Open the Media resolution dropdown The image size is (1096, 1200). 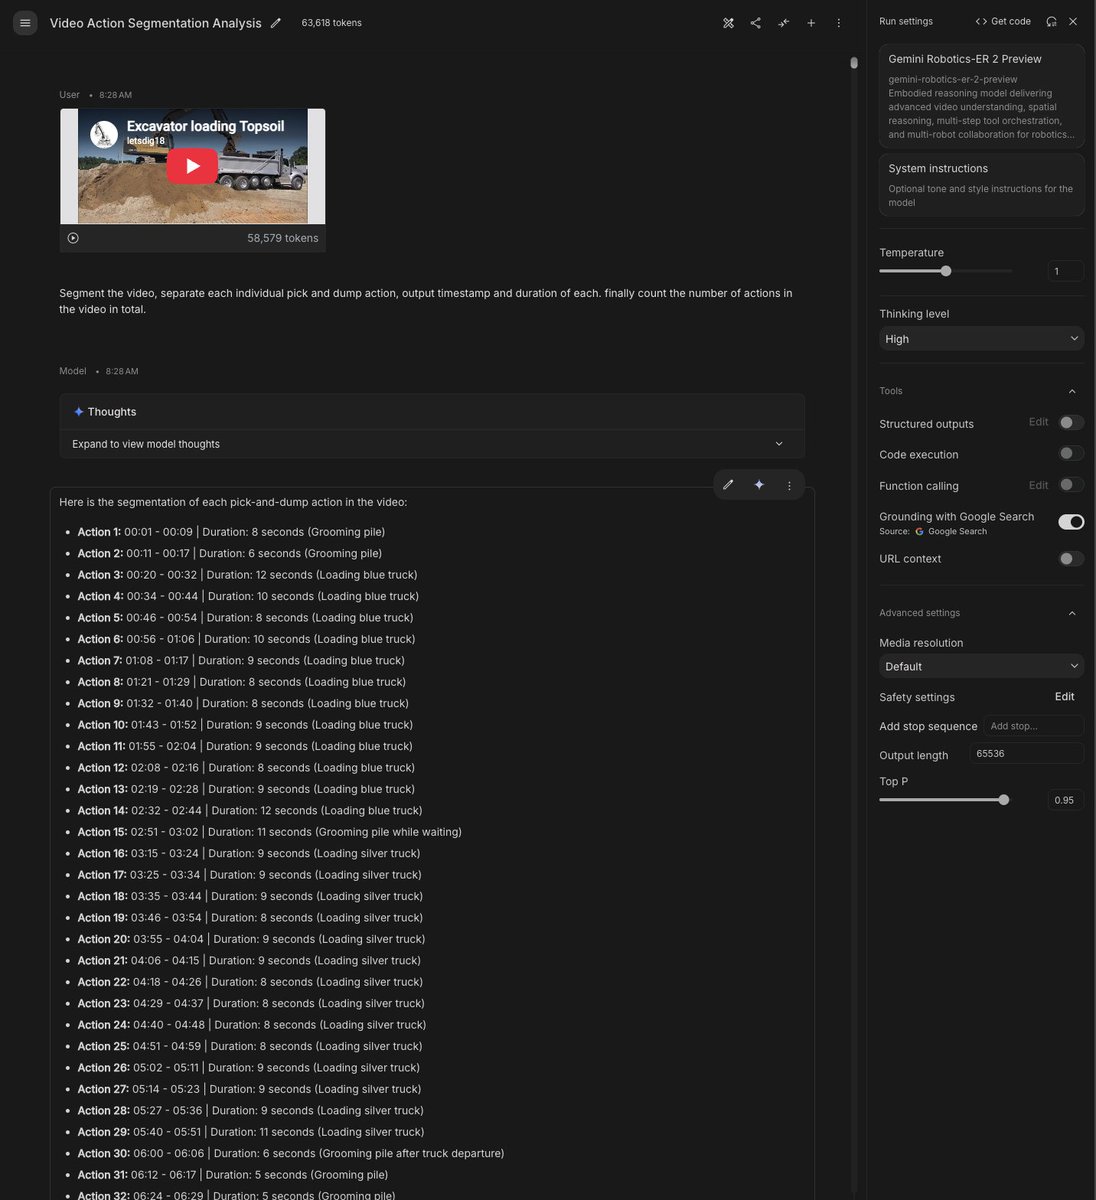coord(981,666)
